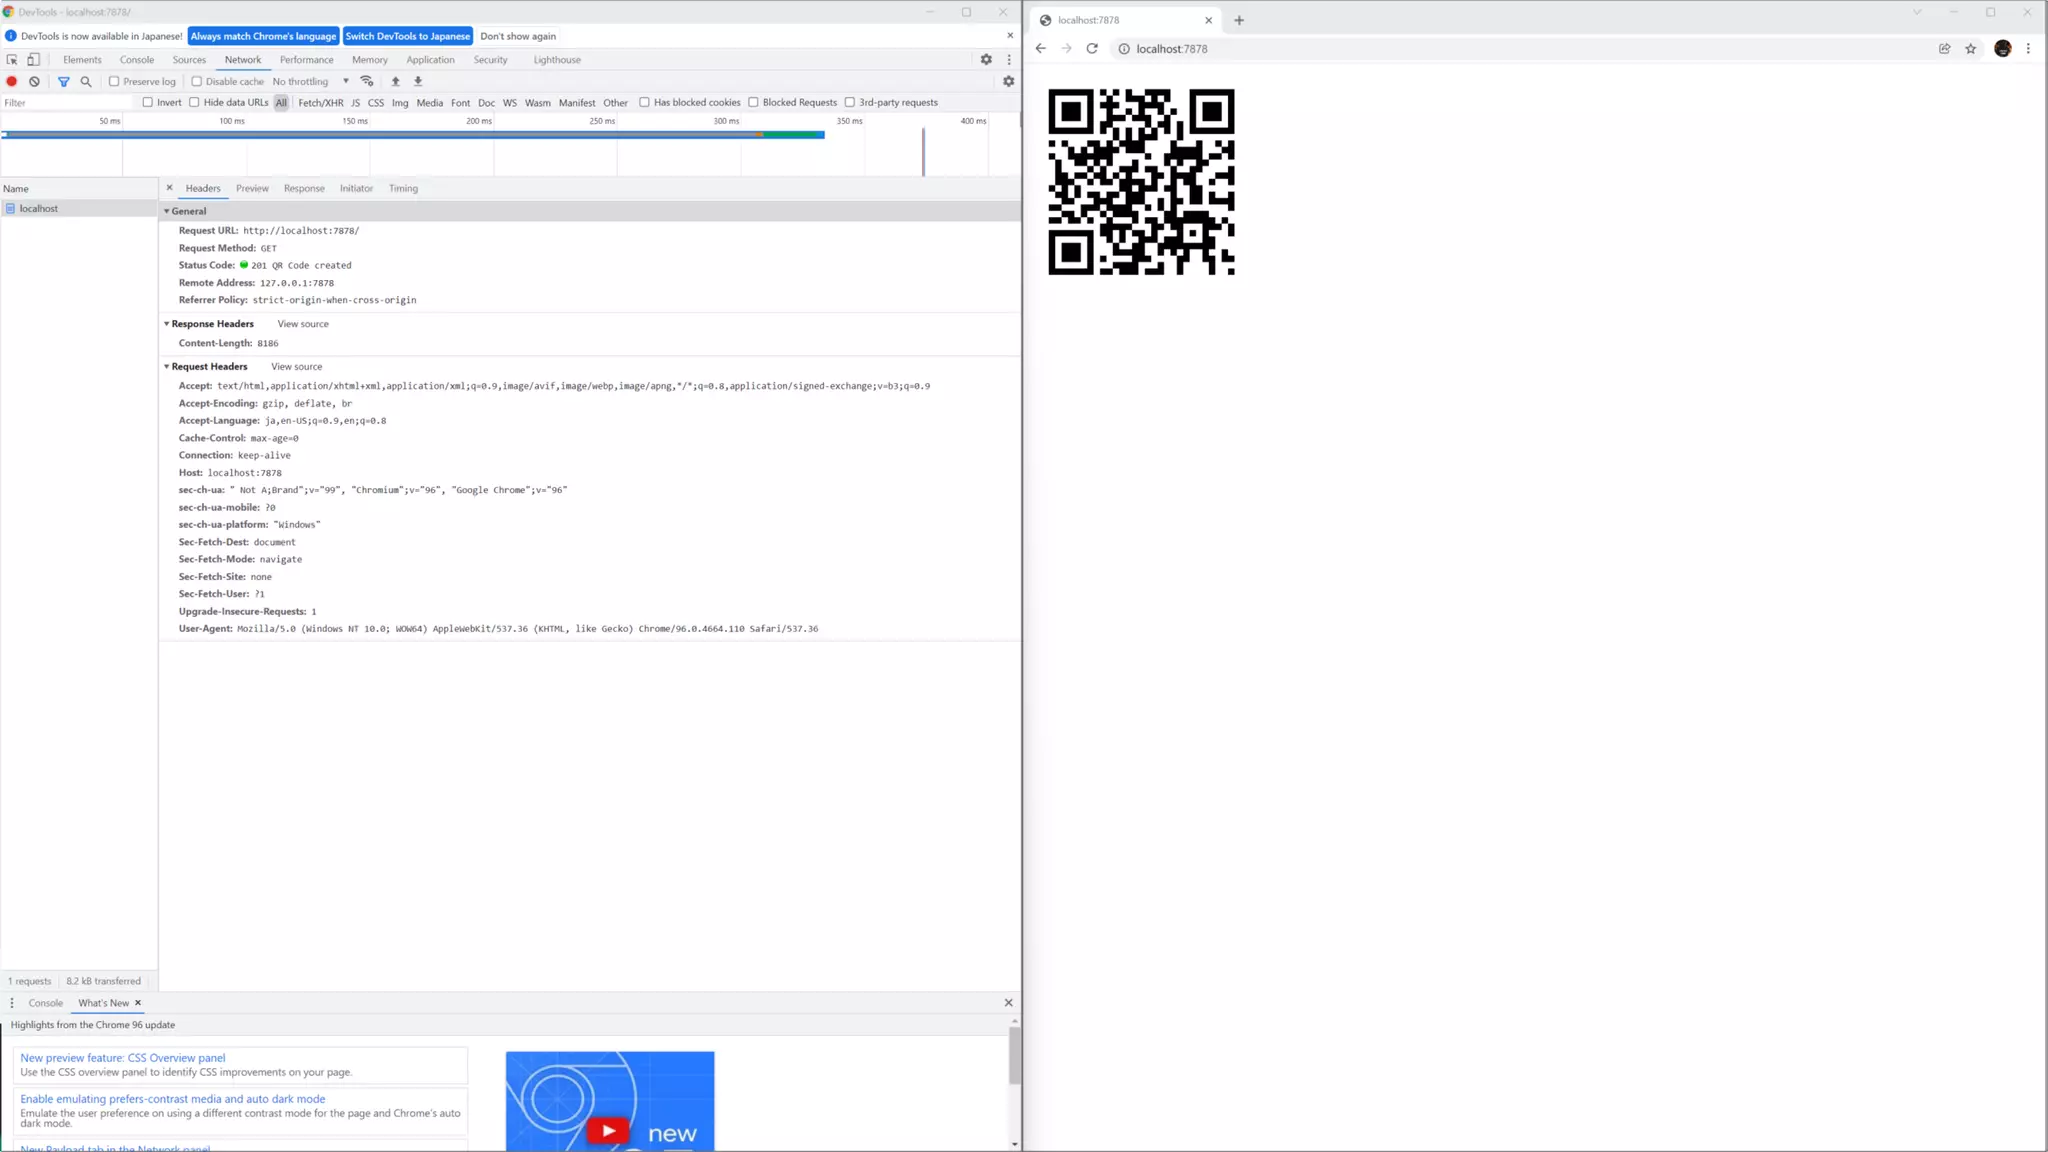Reload the localhost:7878 page
The height and width of the screenshot is (1152, 2048).
pos(1092,48)
